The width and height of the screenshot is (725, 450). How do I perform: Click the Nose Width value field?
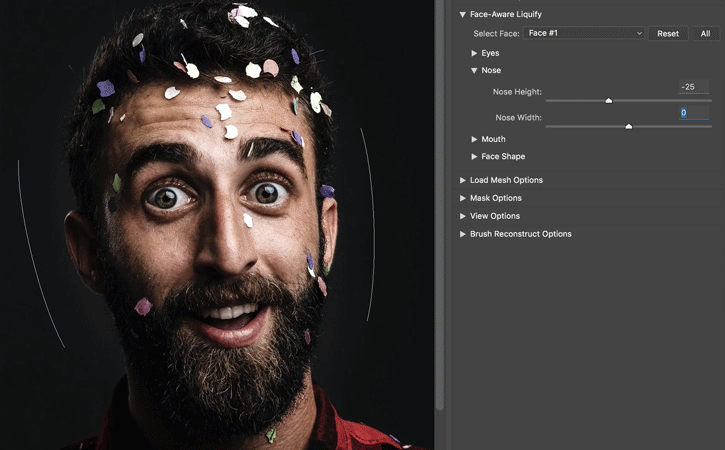tap(694, 112)
